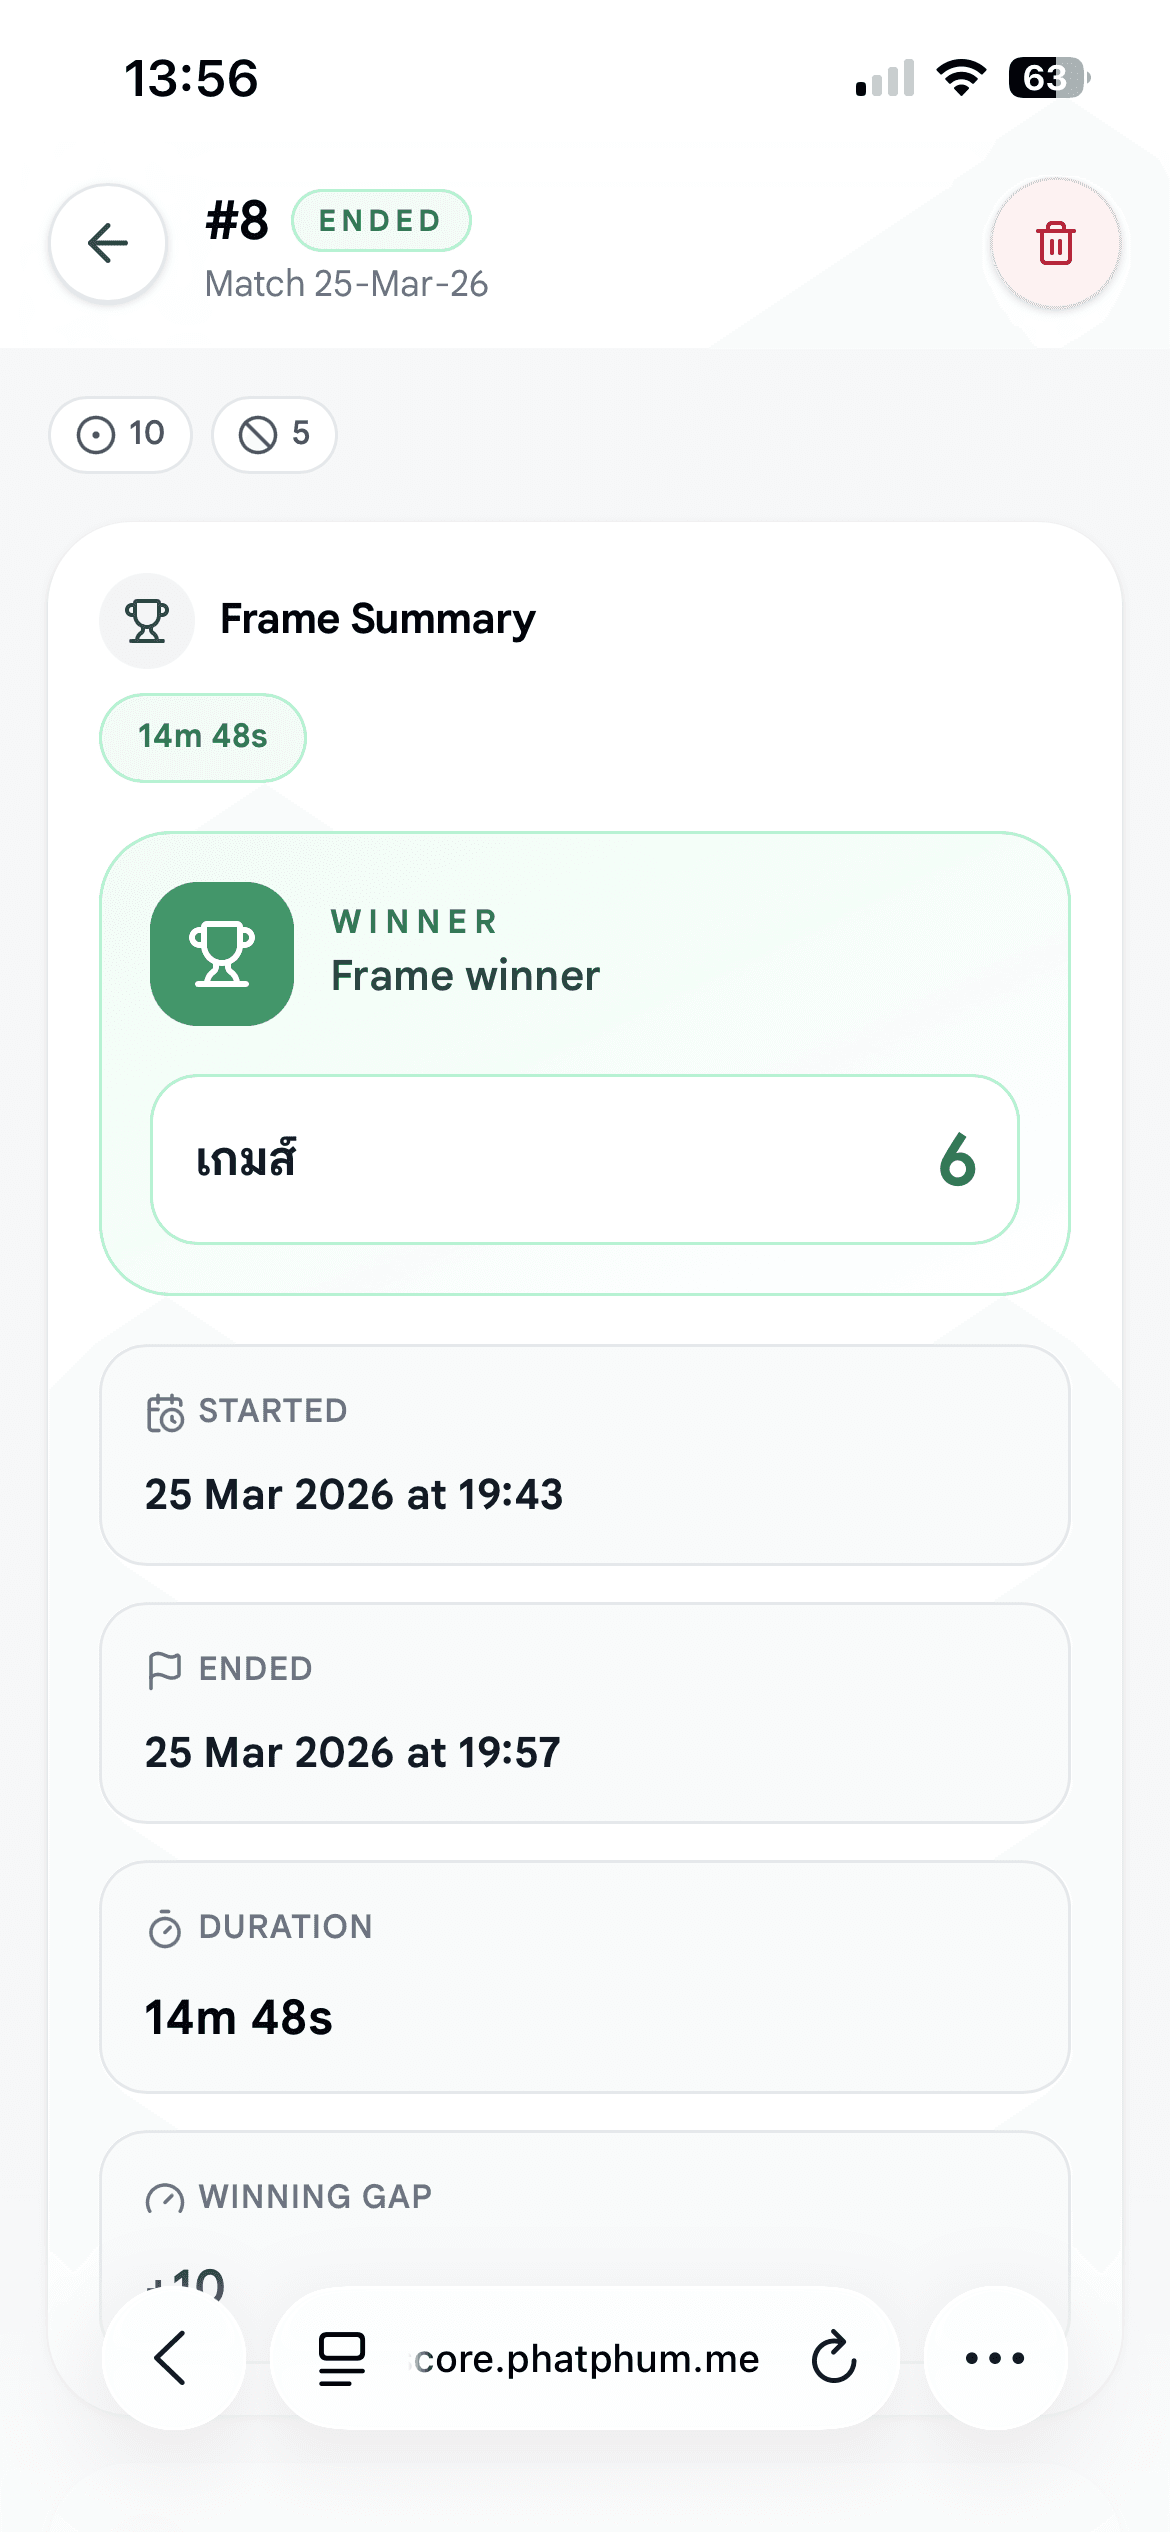The width and height of the screenshot is (1170, 2532).
Task: Tap the 14m 48s duration pill
Action: (203, 737)
